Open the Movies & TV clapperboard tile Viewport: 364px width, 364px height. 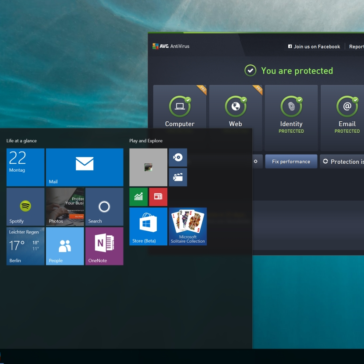click(178, 177)
